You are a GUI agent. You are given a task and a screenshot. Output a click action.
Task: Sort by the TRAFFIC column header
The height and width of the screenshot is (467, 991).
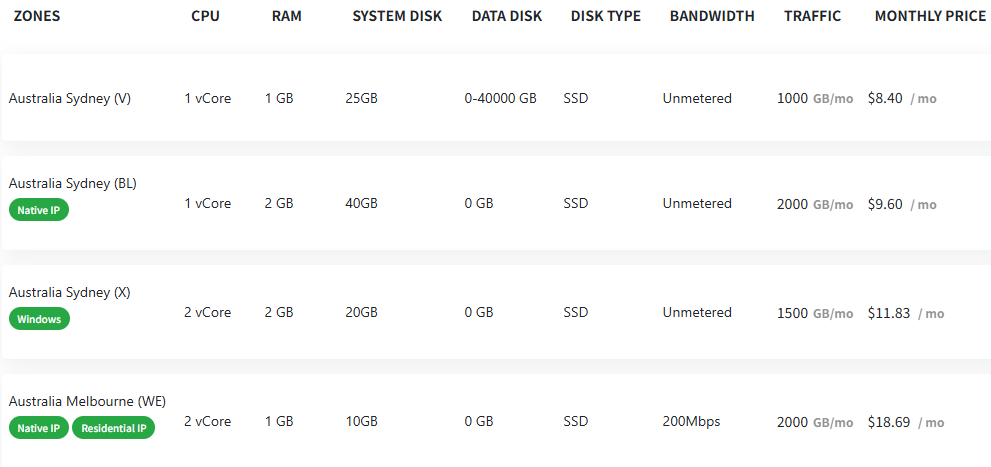pos(812,16)
